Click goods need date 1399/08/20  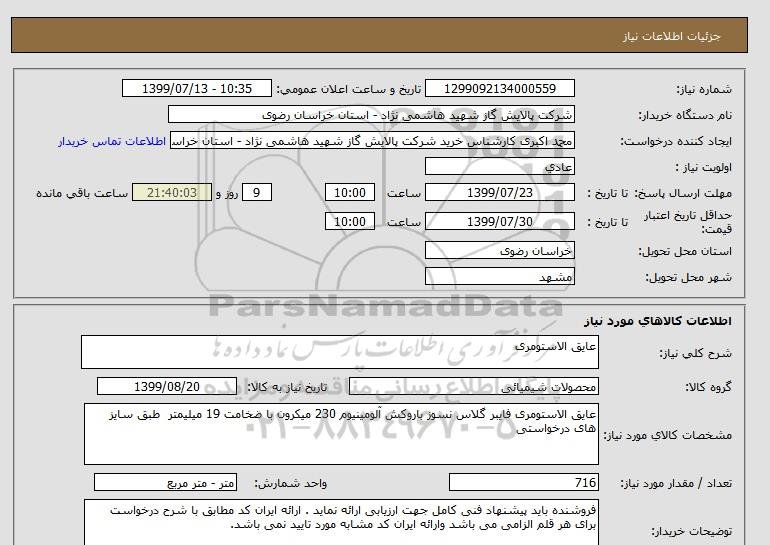pos(168,387)
